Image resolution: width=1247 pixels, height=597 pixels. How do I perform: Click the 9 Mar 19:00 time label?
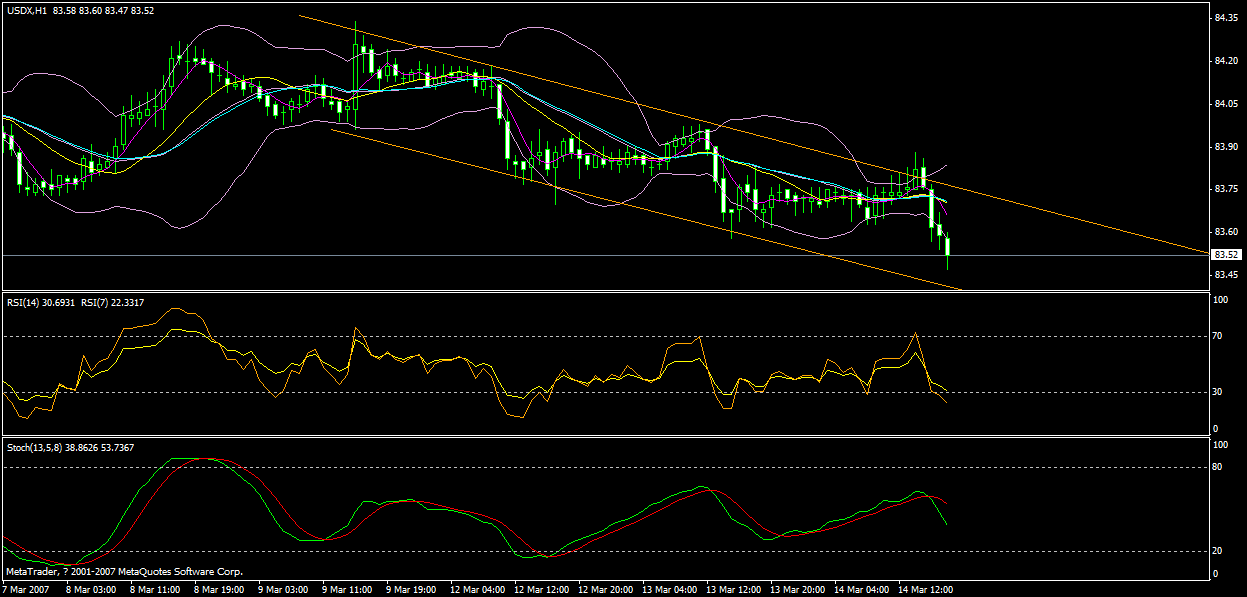tap(411, 590)
